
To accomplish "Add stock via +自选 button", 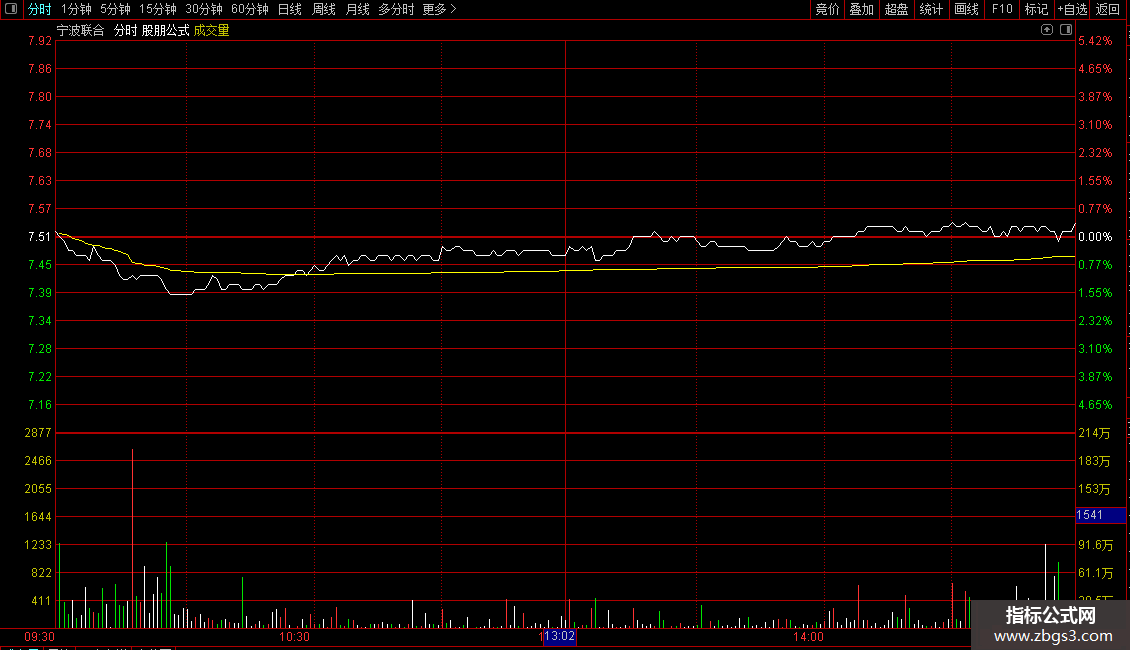I will pos(1072,9).
